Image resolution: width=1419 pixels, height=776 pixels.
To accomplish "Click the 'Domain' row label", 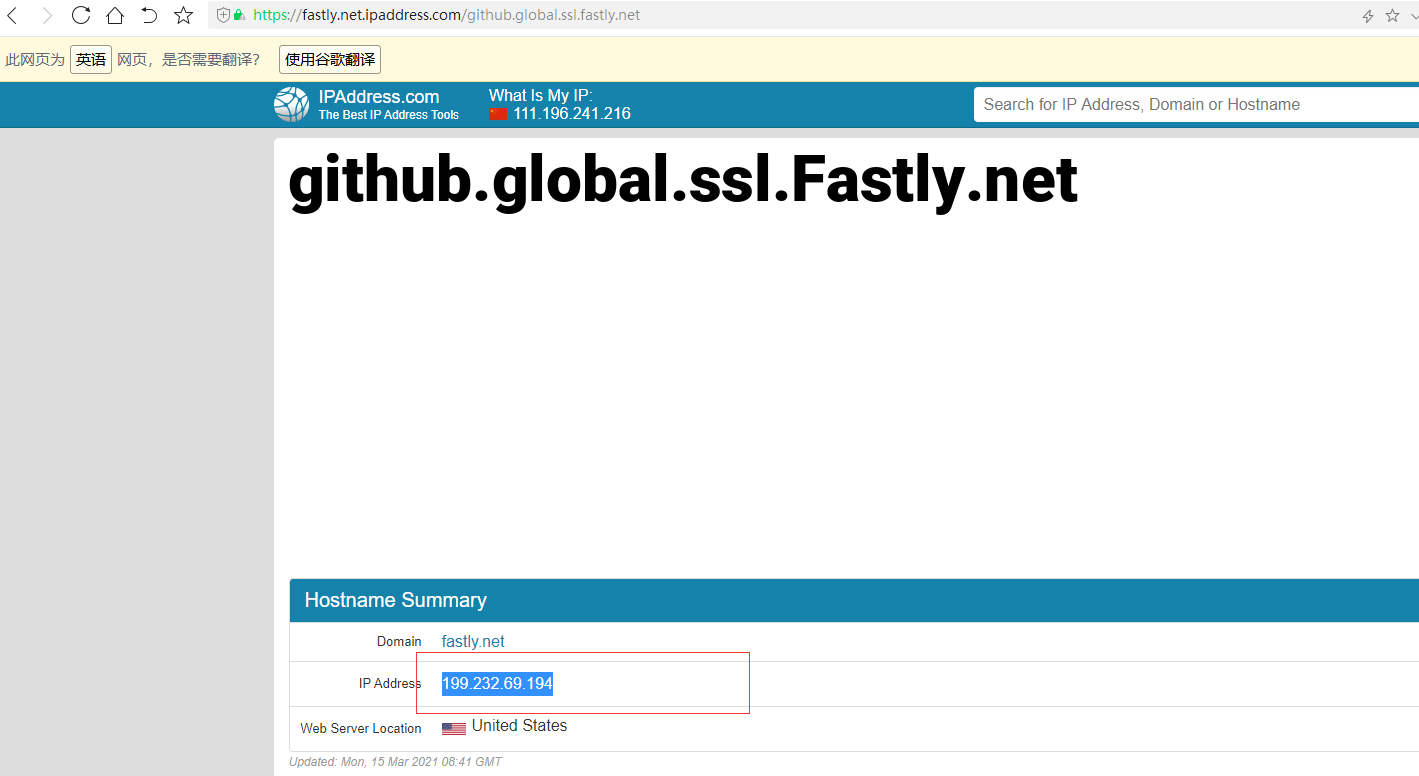I will pyautogui.click(x=399, y=642).
